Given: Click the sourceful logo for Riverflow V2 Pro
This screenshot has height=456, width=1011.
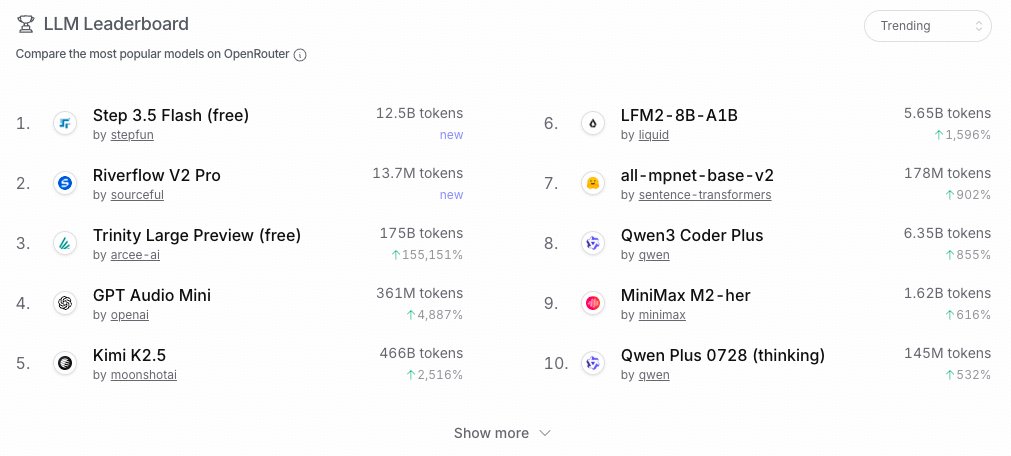Looking at the screenshot, I should tap(64, 183).
